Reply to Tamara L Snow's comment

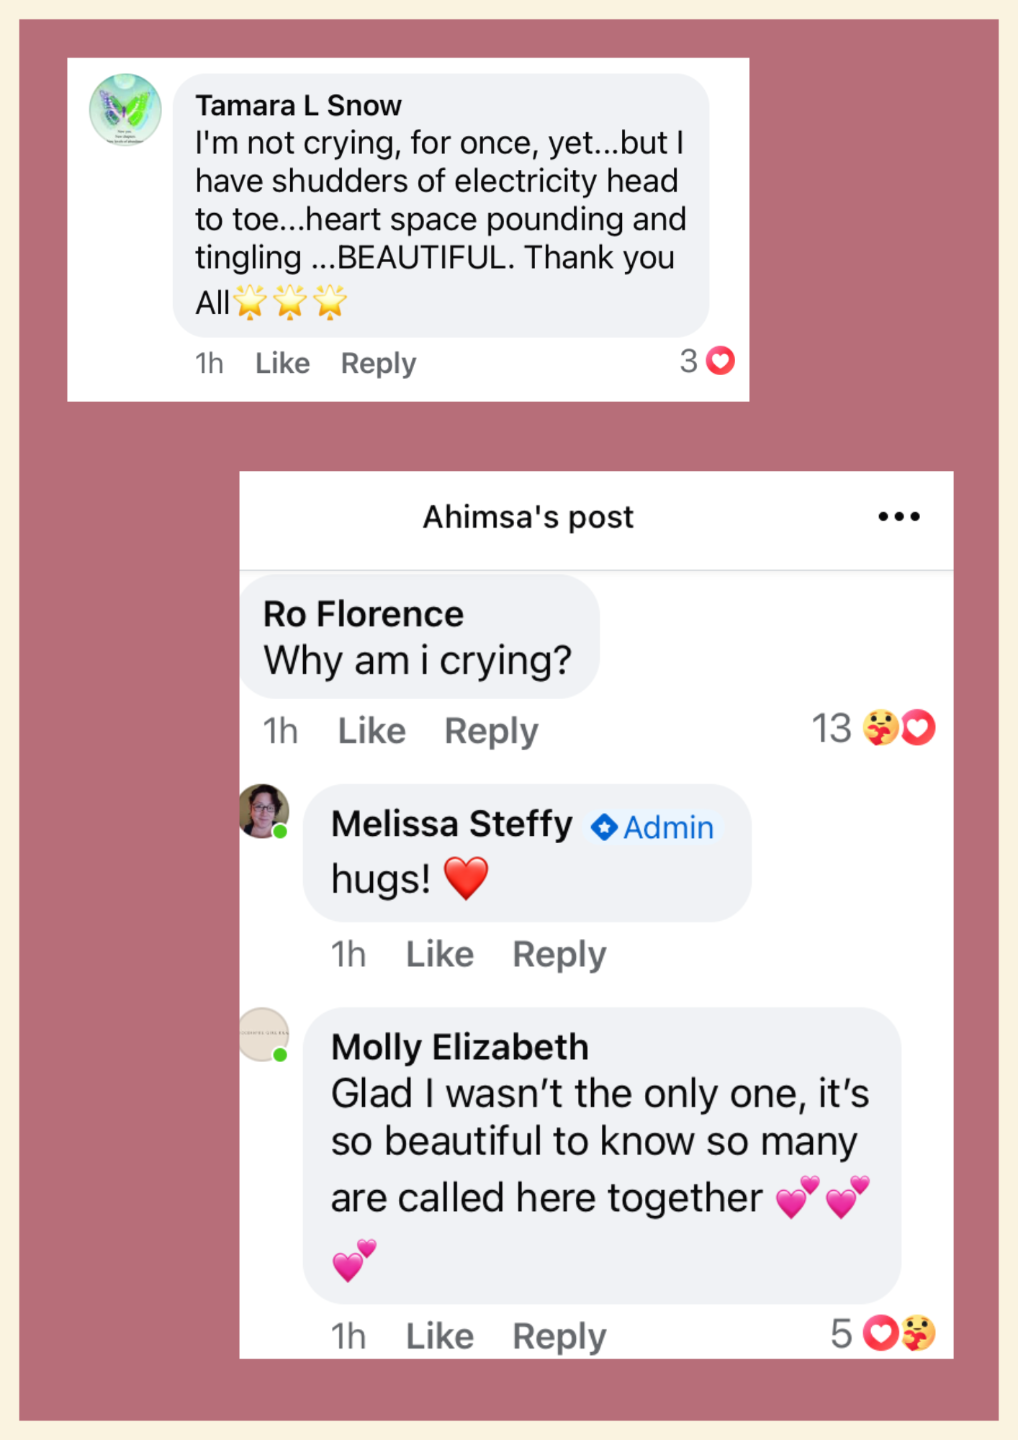(378, 364)
